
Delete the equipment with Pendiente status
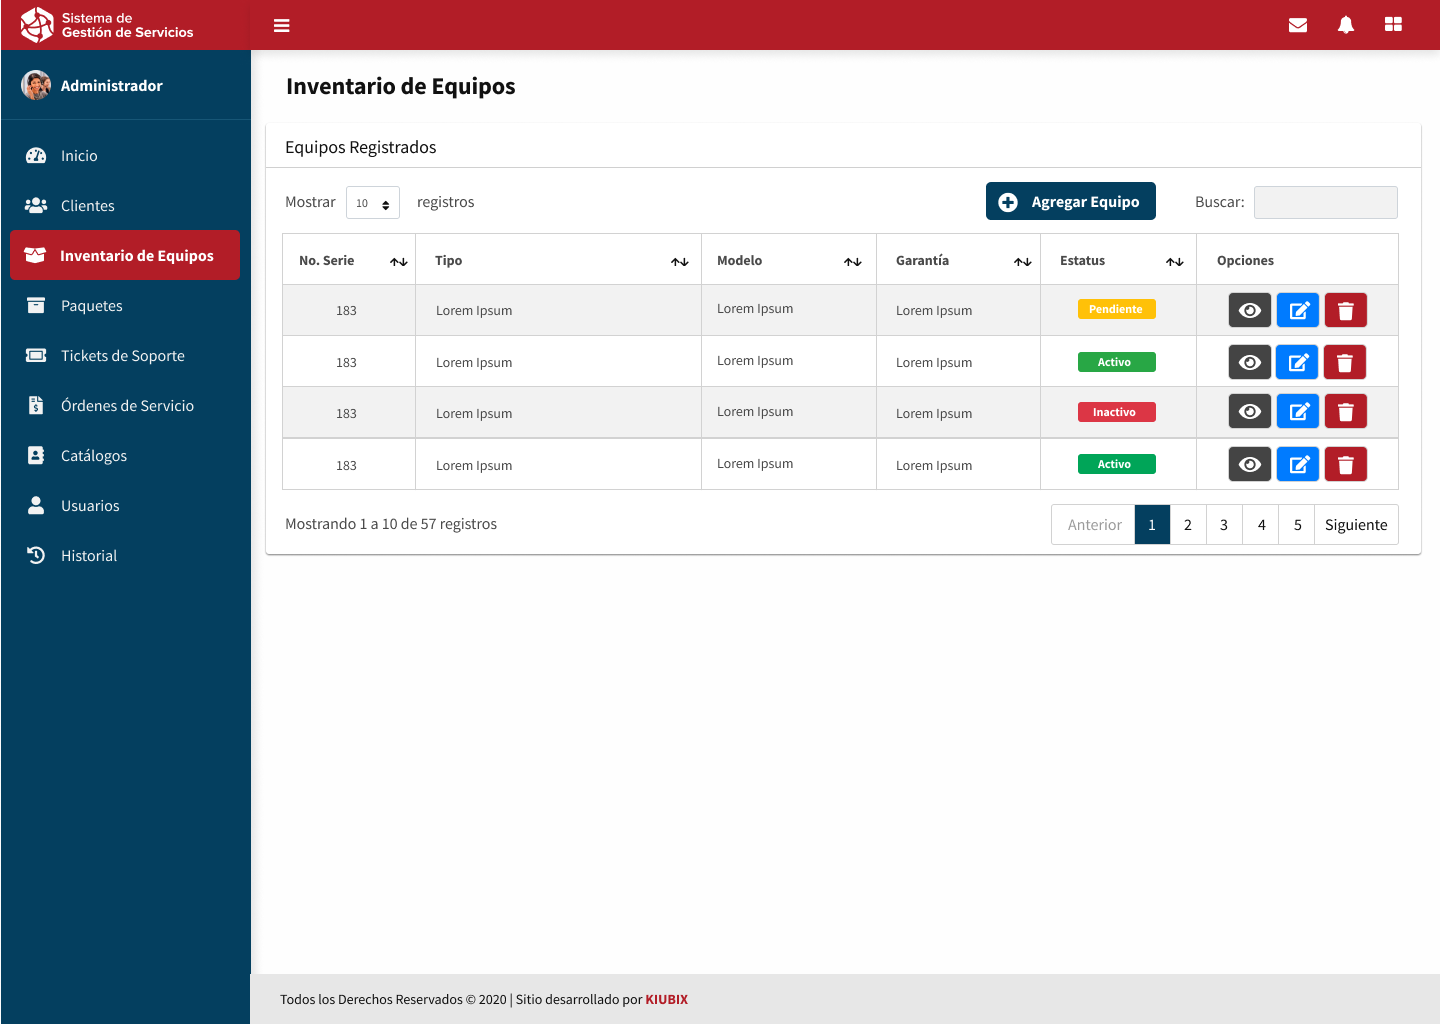pos(1345,311)
